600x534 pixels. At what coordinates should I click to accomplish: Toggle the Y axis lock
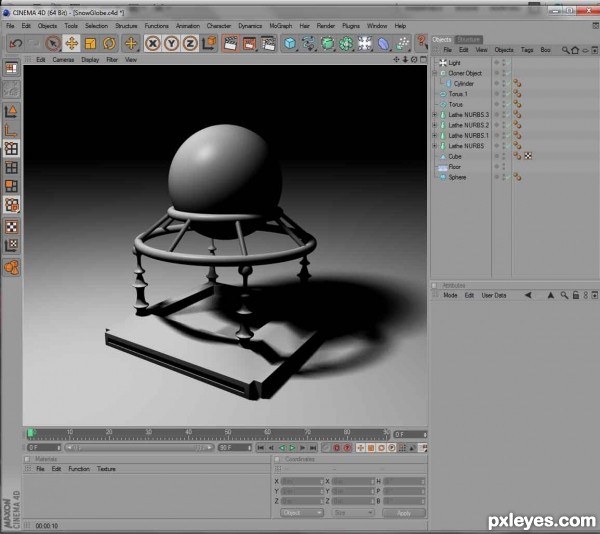pyautogui.click(x=171, y=44)
